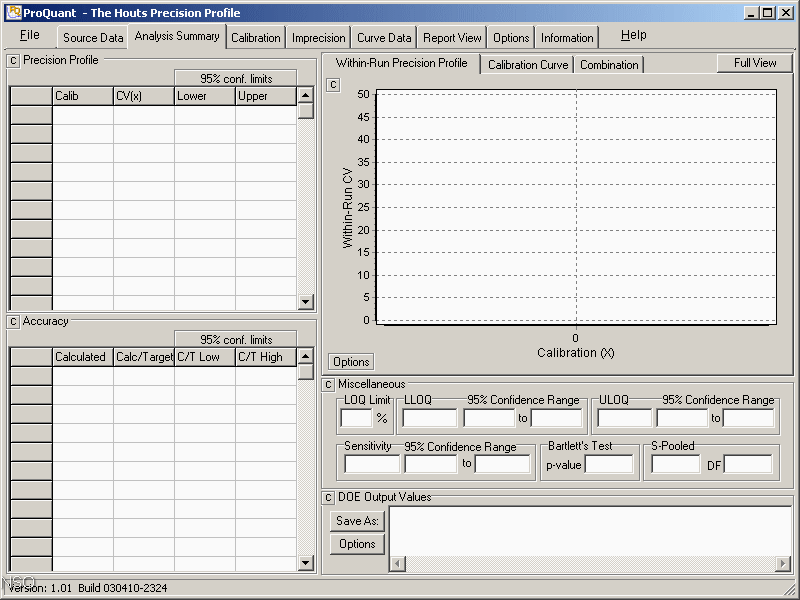Click the ULOQ confidence range upper field
This screenshot has height=600, width=800.
tap(748, 418)
